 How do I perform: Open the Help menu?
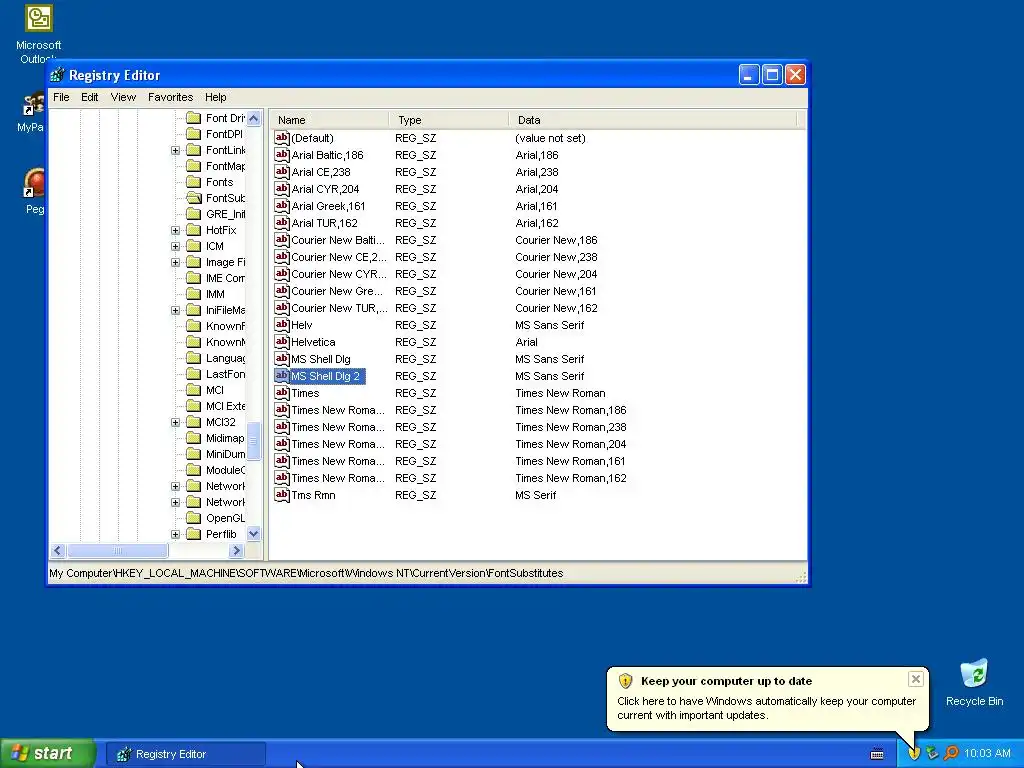tap(216, 97)
